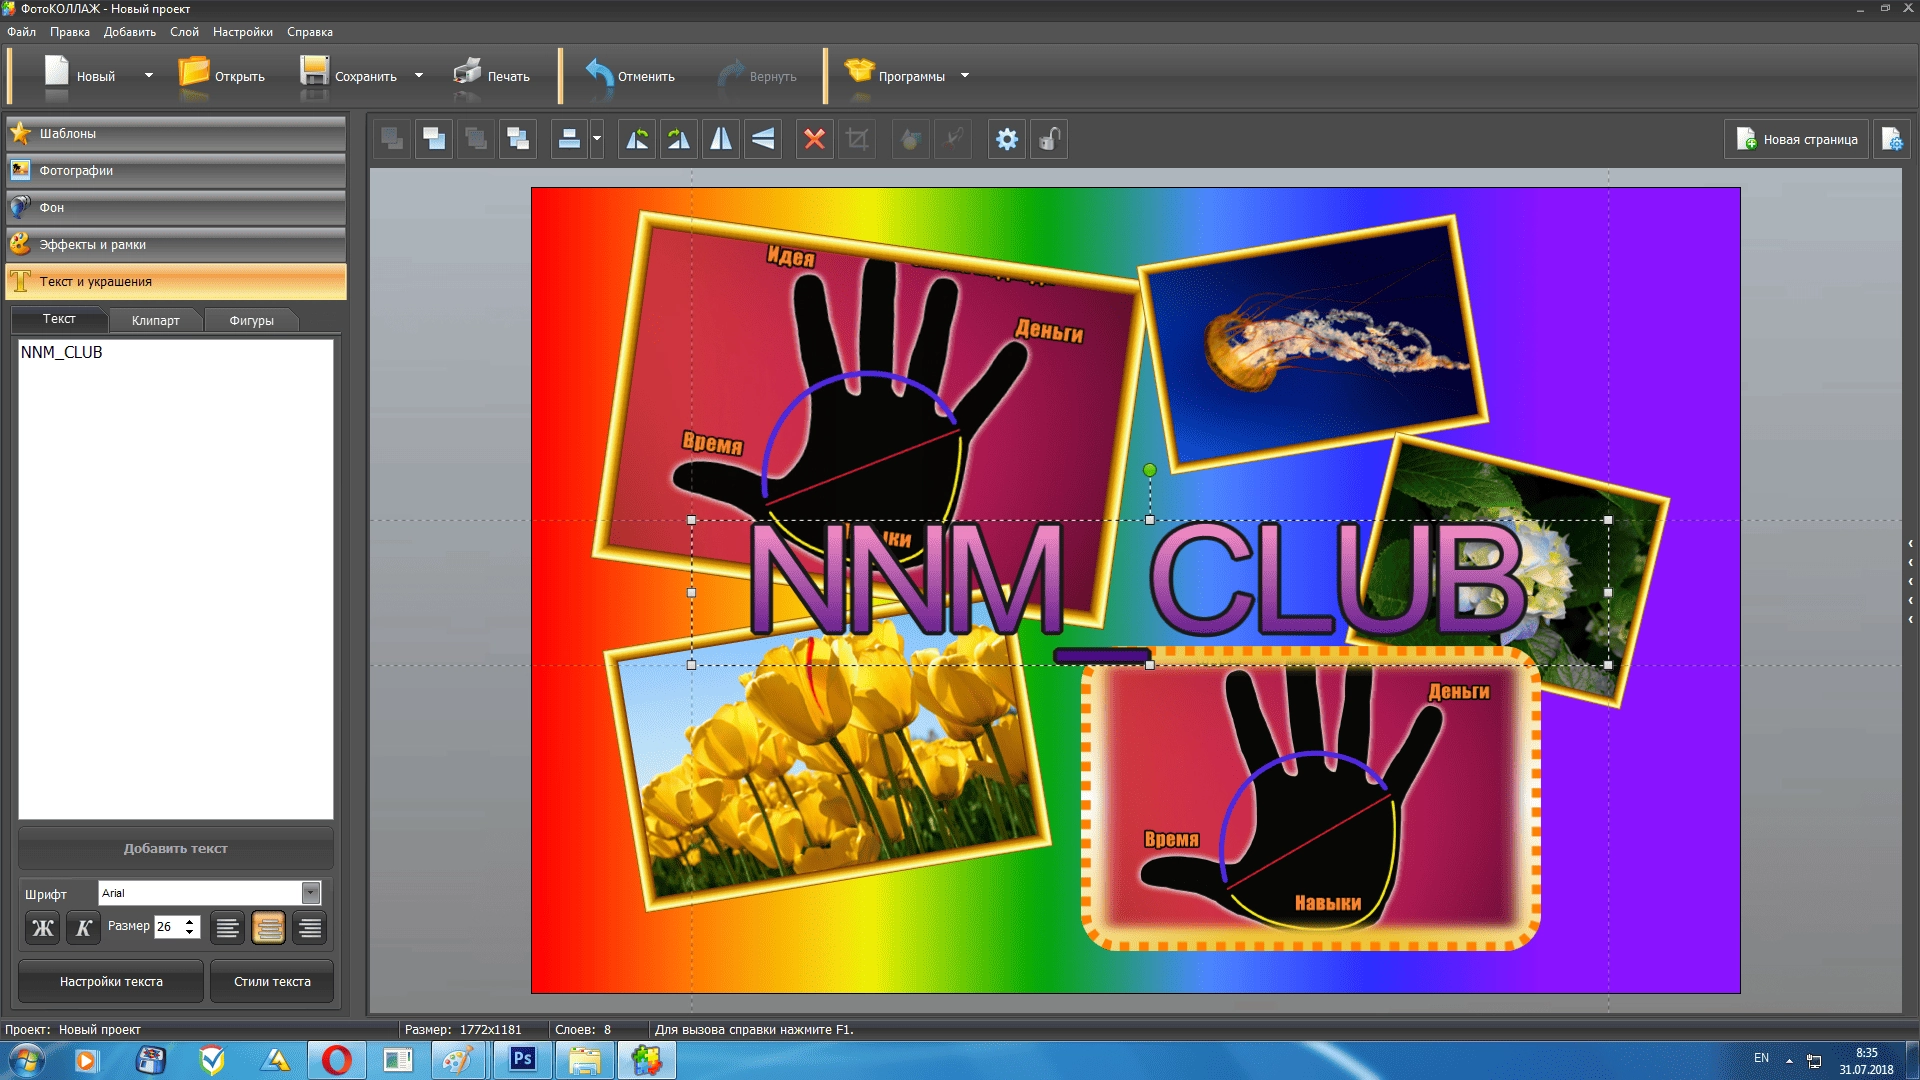This screenshot has width=1920, height=1080.
Task: Open Настройки текста button
Action: coord(111,982)
